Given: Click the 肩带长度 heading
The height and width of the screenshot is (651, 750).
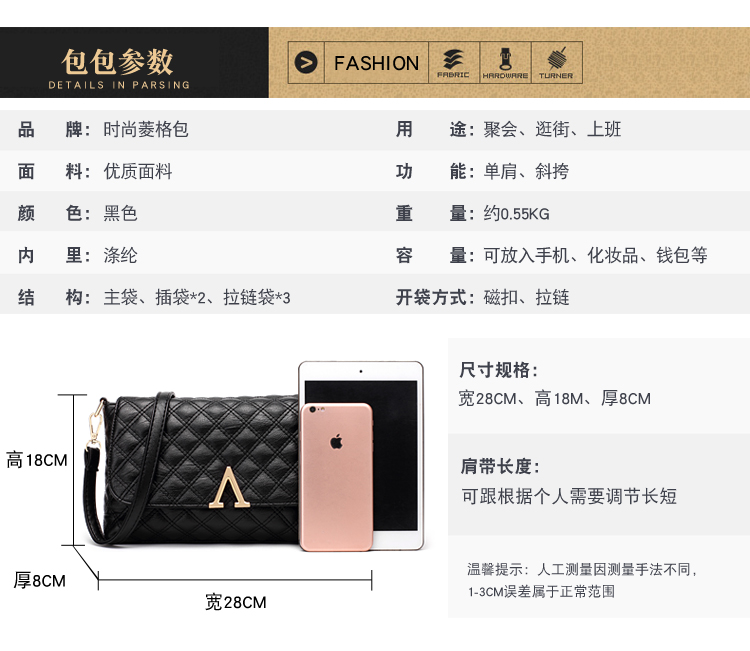Looking at the screenshot, I should 500,466.
